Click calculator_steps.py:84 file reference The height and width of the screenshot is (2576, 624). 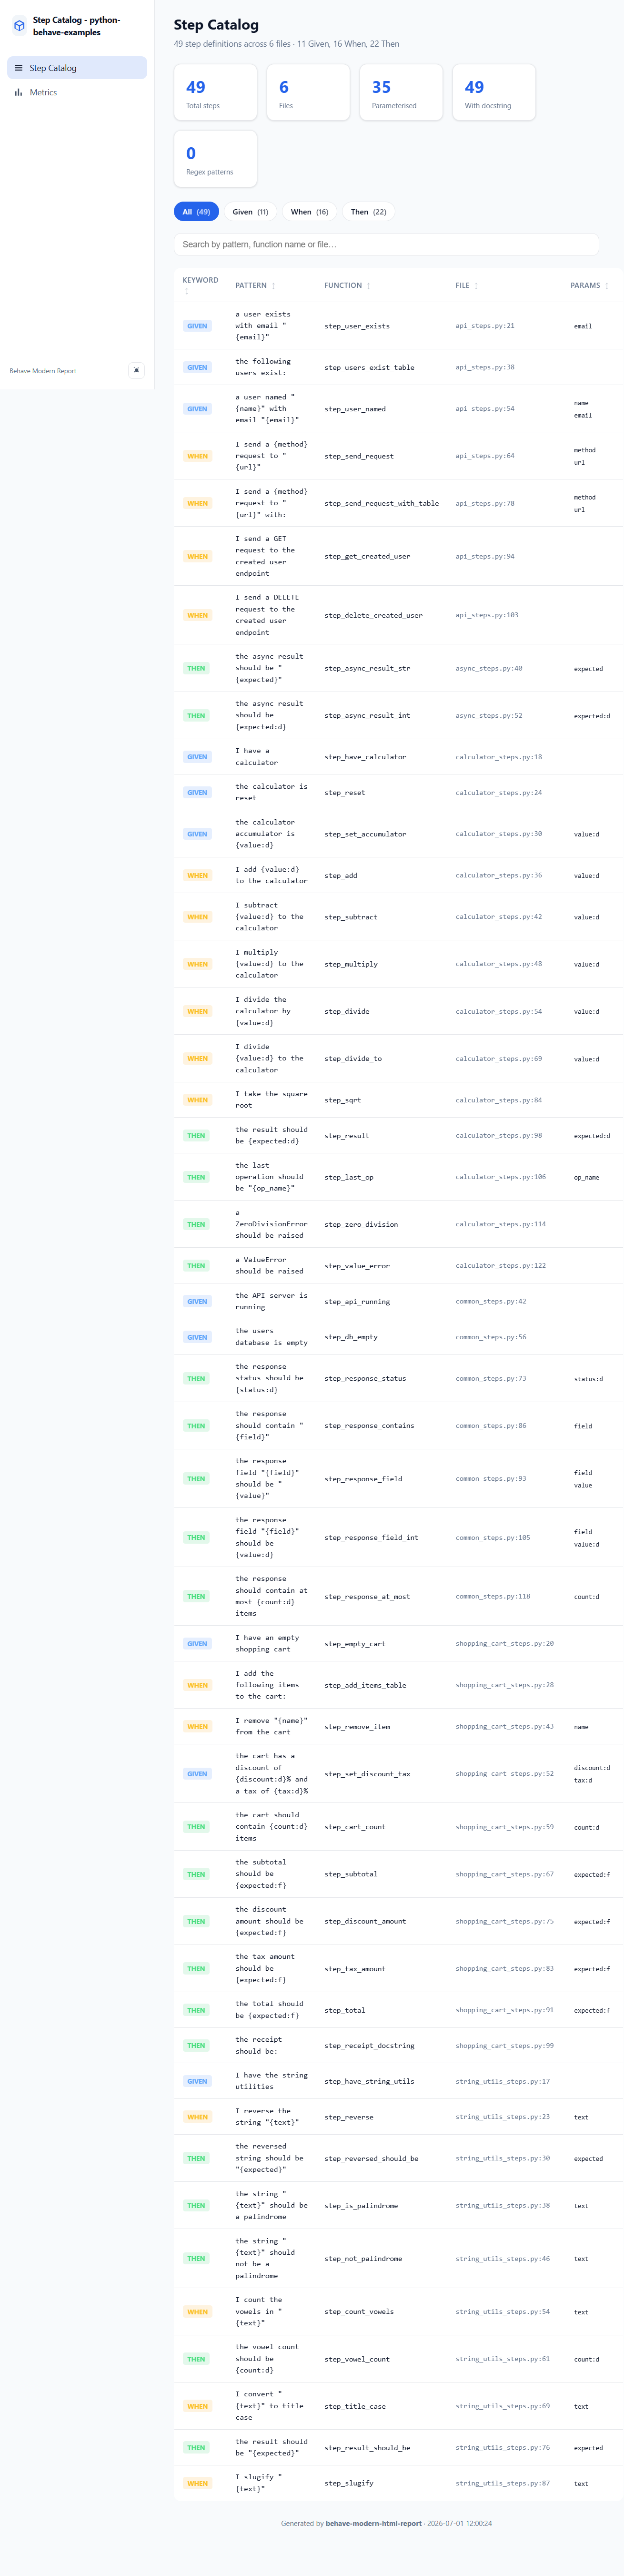tap(499, 1100)
